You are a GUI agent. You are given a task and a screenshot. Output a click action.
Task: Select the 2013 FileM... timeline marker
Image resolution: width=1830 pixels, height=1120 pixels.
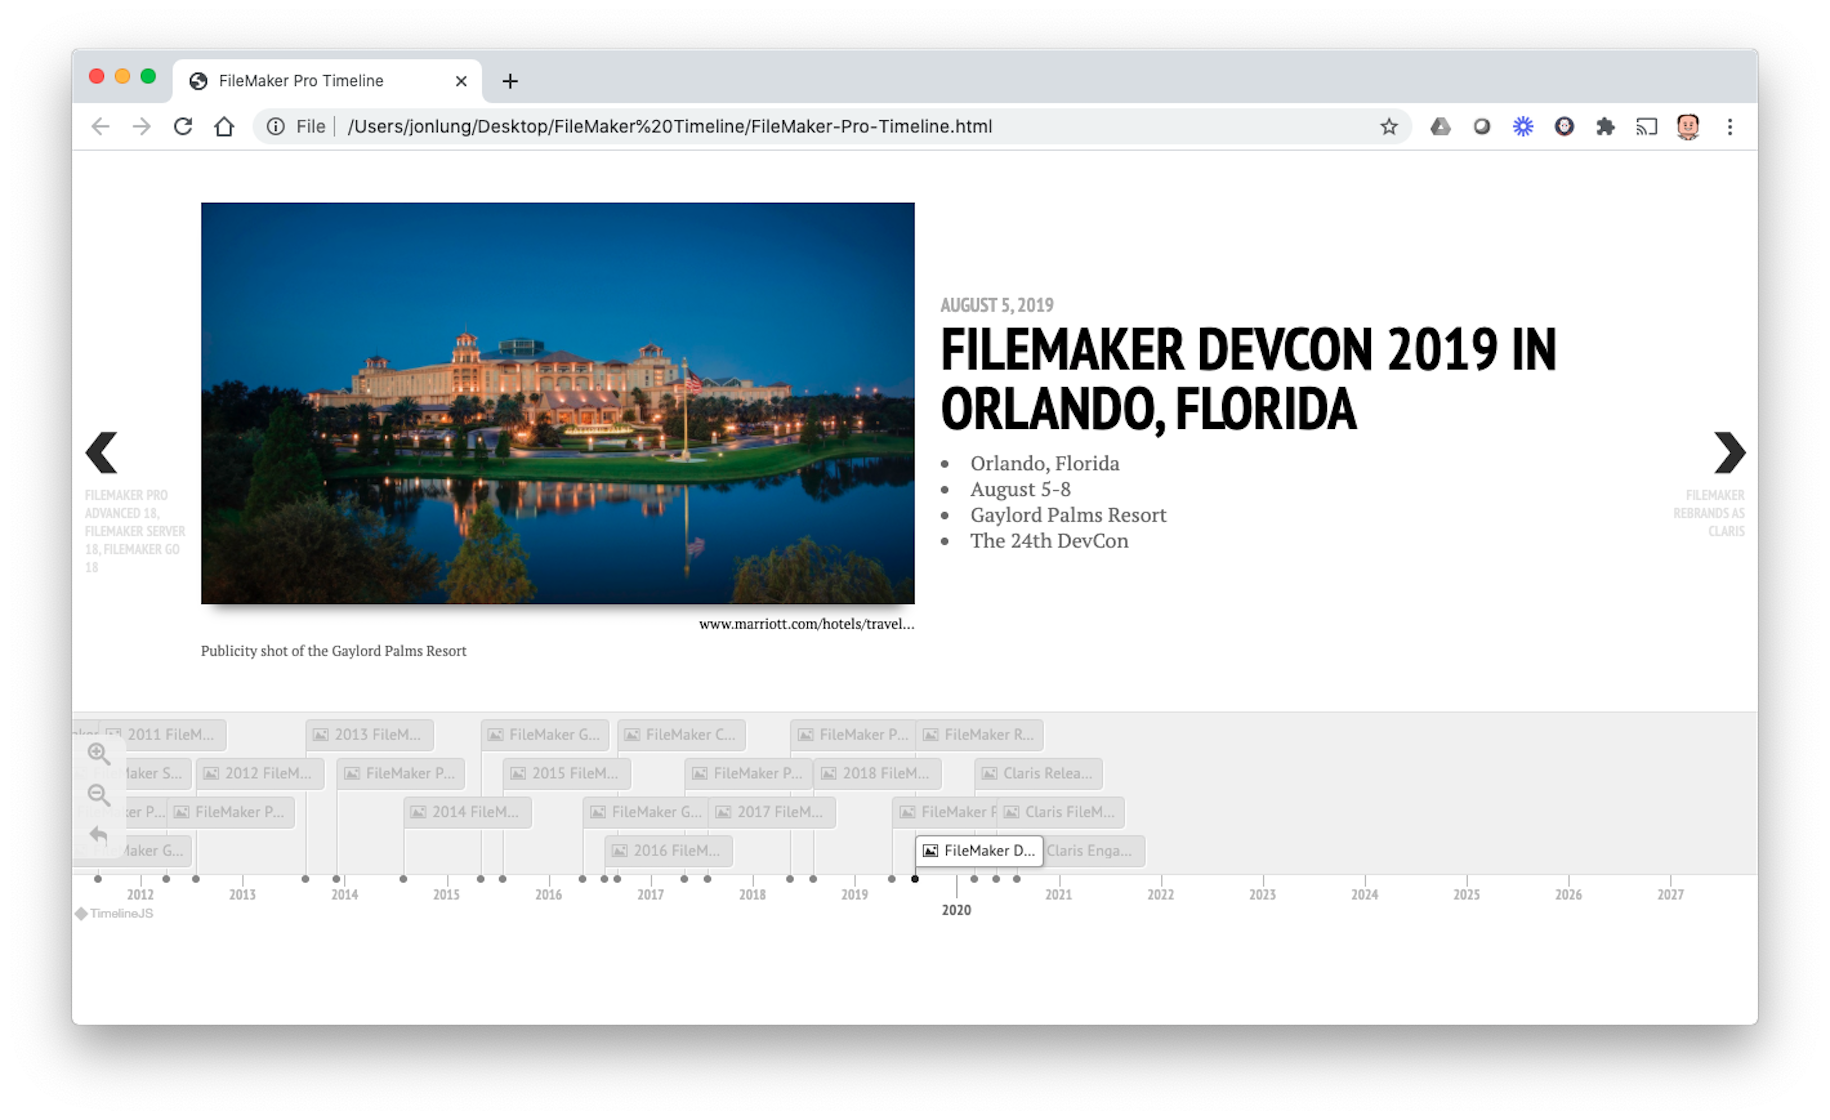(x=370, y=735)
